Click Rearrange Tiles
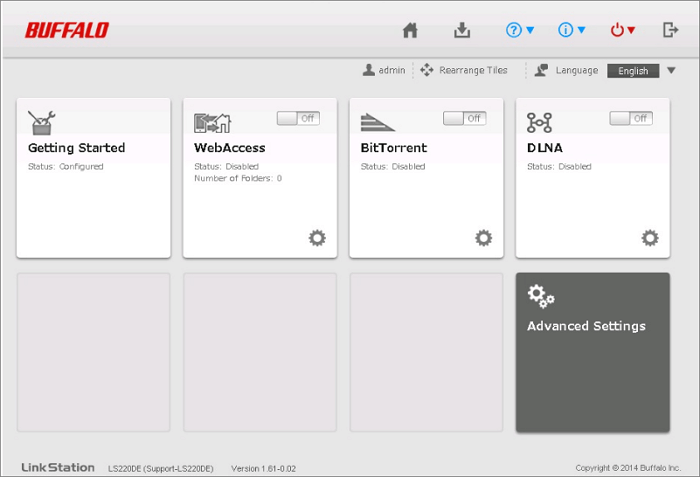 [x=464, y=70]
